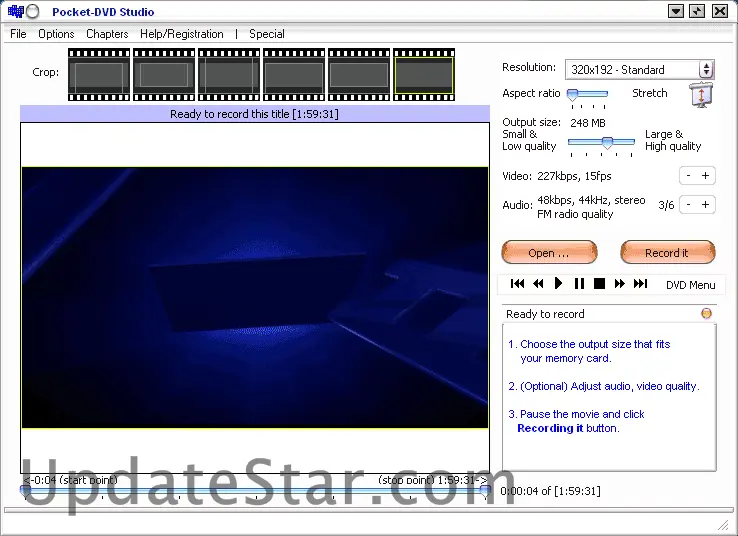Skip to next chapter
The height and width of the screenshot is (536, 738).
[640, 284]
